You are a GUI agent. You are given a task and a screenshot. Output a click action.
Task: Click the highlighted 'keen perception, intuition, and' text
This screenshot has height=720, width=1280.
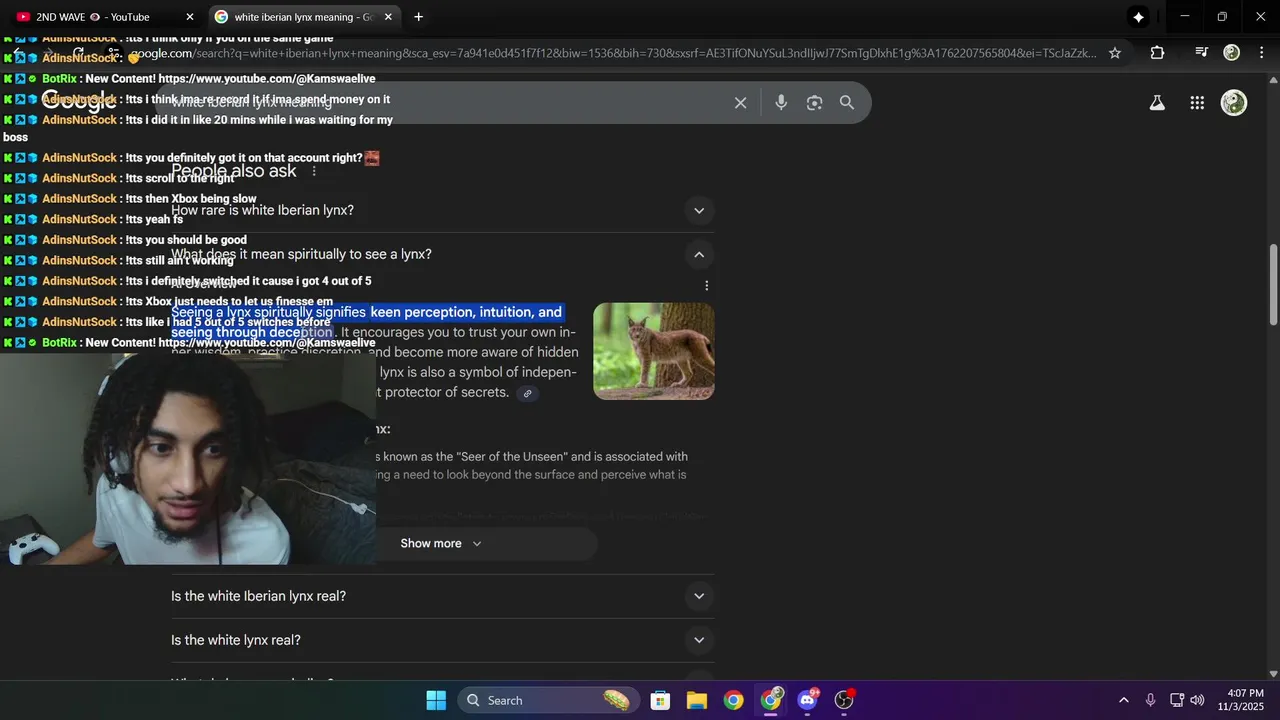tap(466, 312)
